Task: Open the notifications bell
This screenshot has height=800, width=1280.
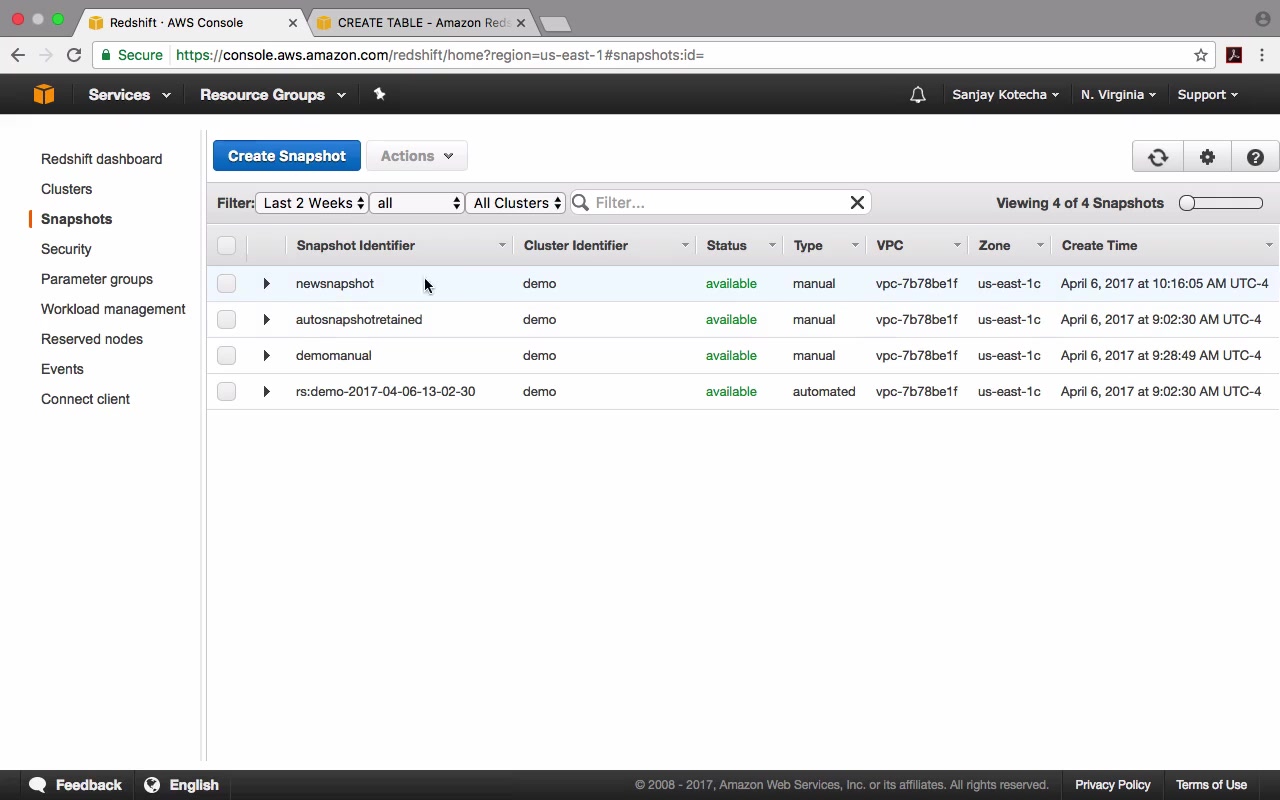Action: pyautogui.click(x=917, y=95)
